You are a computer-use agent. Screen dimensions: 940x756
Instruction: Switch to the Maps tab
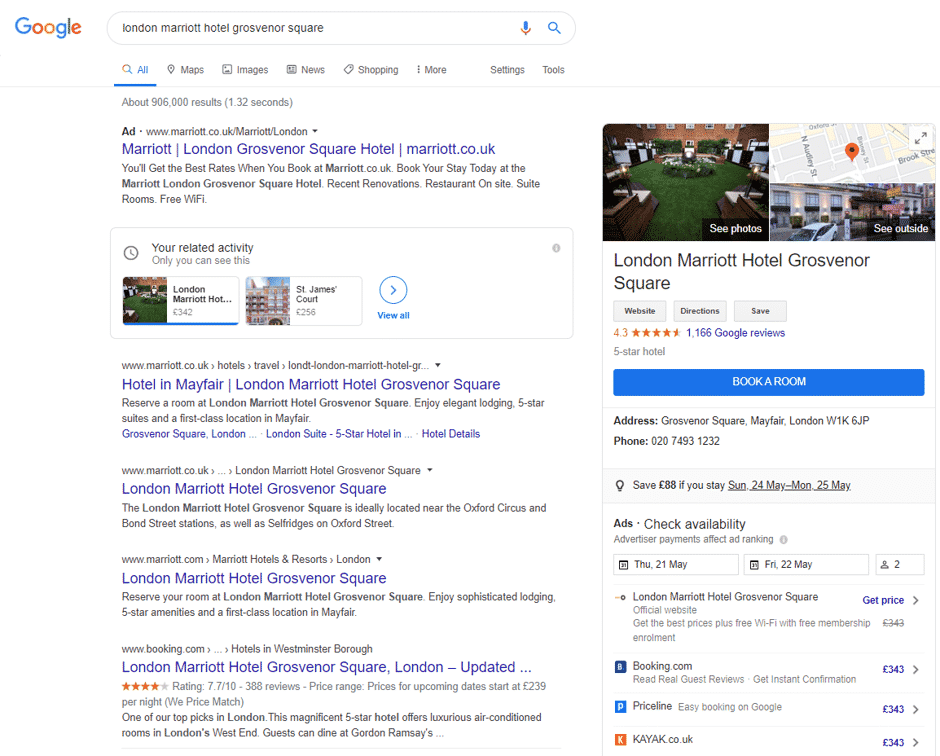coord(185,70)
